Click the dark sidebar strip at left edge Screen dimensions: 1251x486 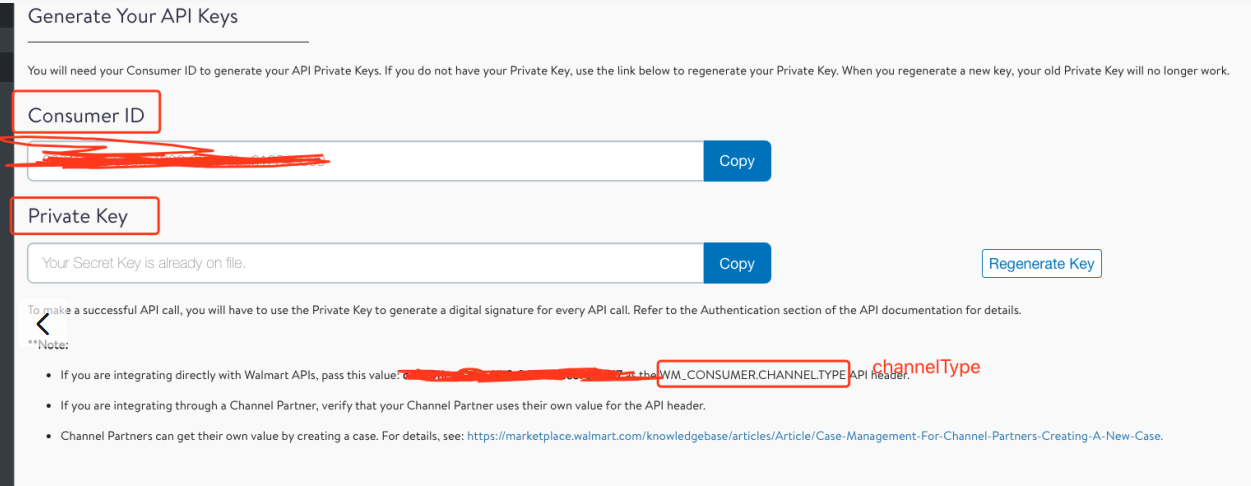coord(4,243)
